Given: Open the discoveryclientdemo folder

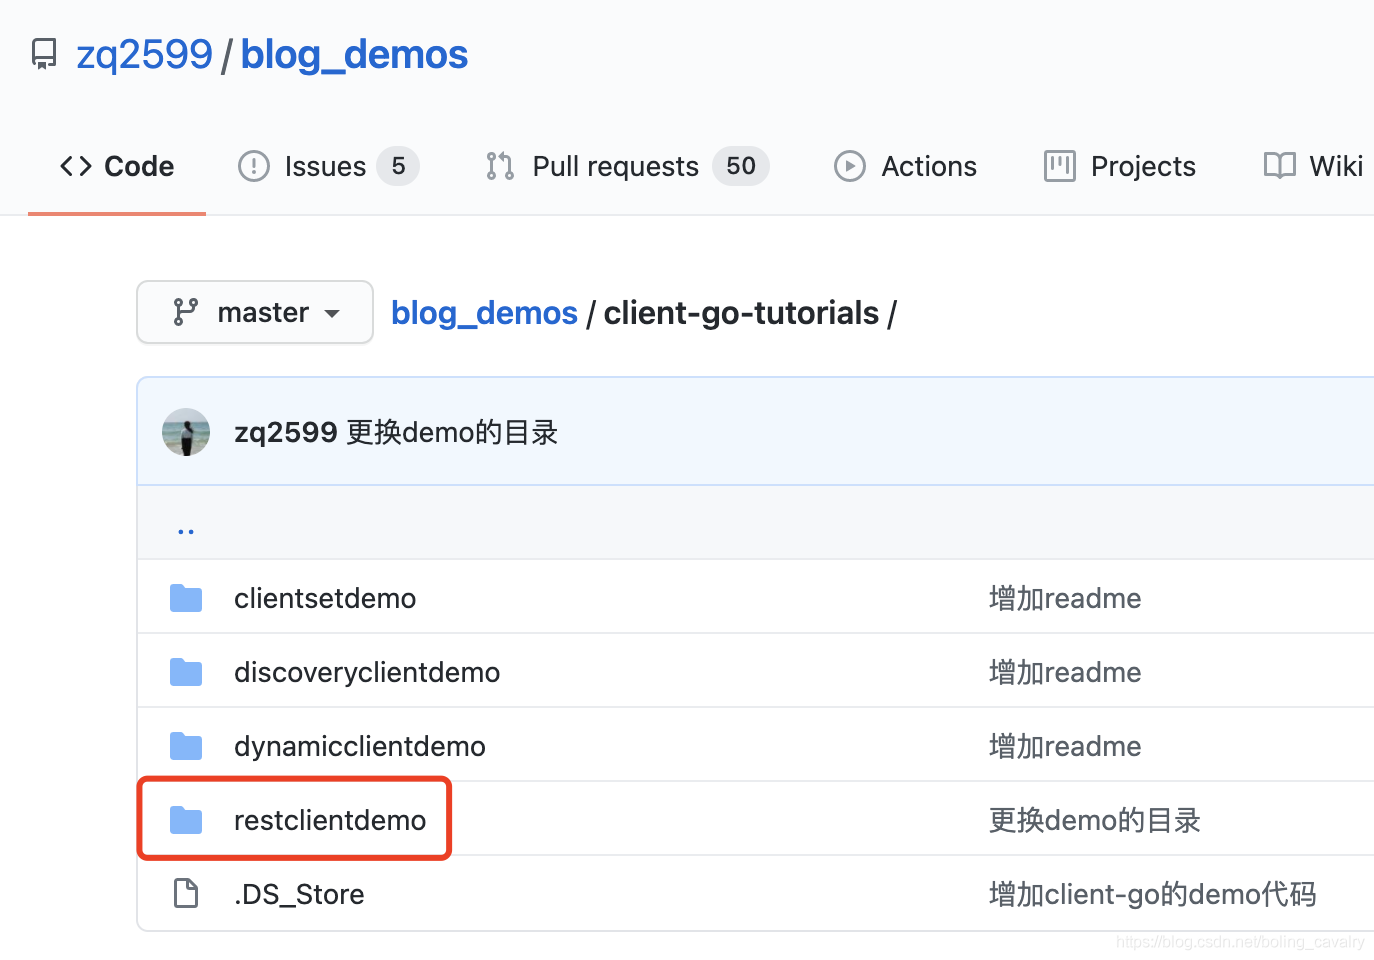Looking at the screenshot, I should [367, 672].
